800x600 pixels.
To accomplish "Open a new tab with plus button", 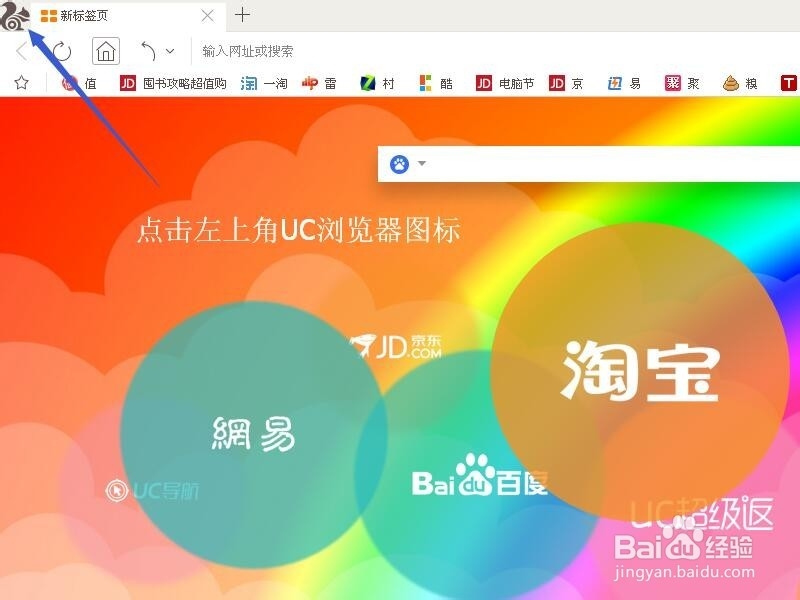I will coord(242,15).
